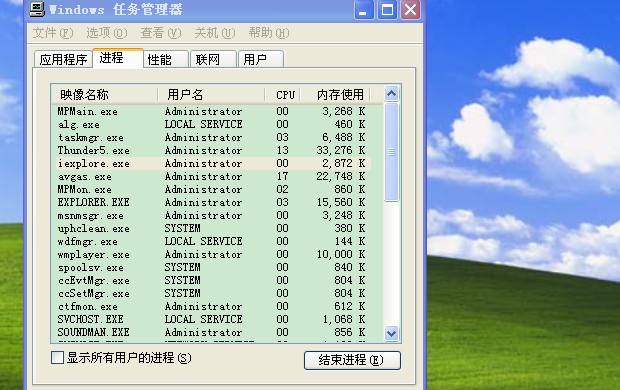Click the CPU value 13 for Thunder5.exe

282,150
